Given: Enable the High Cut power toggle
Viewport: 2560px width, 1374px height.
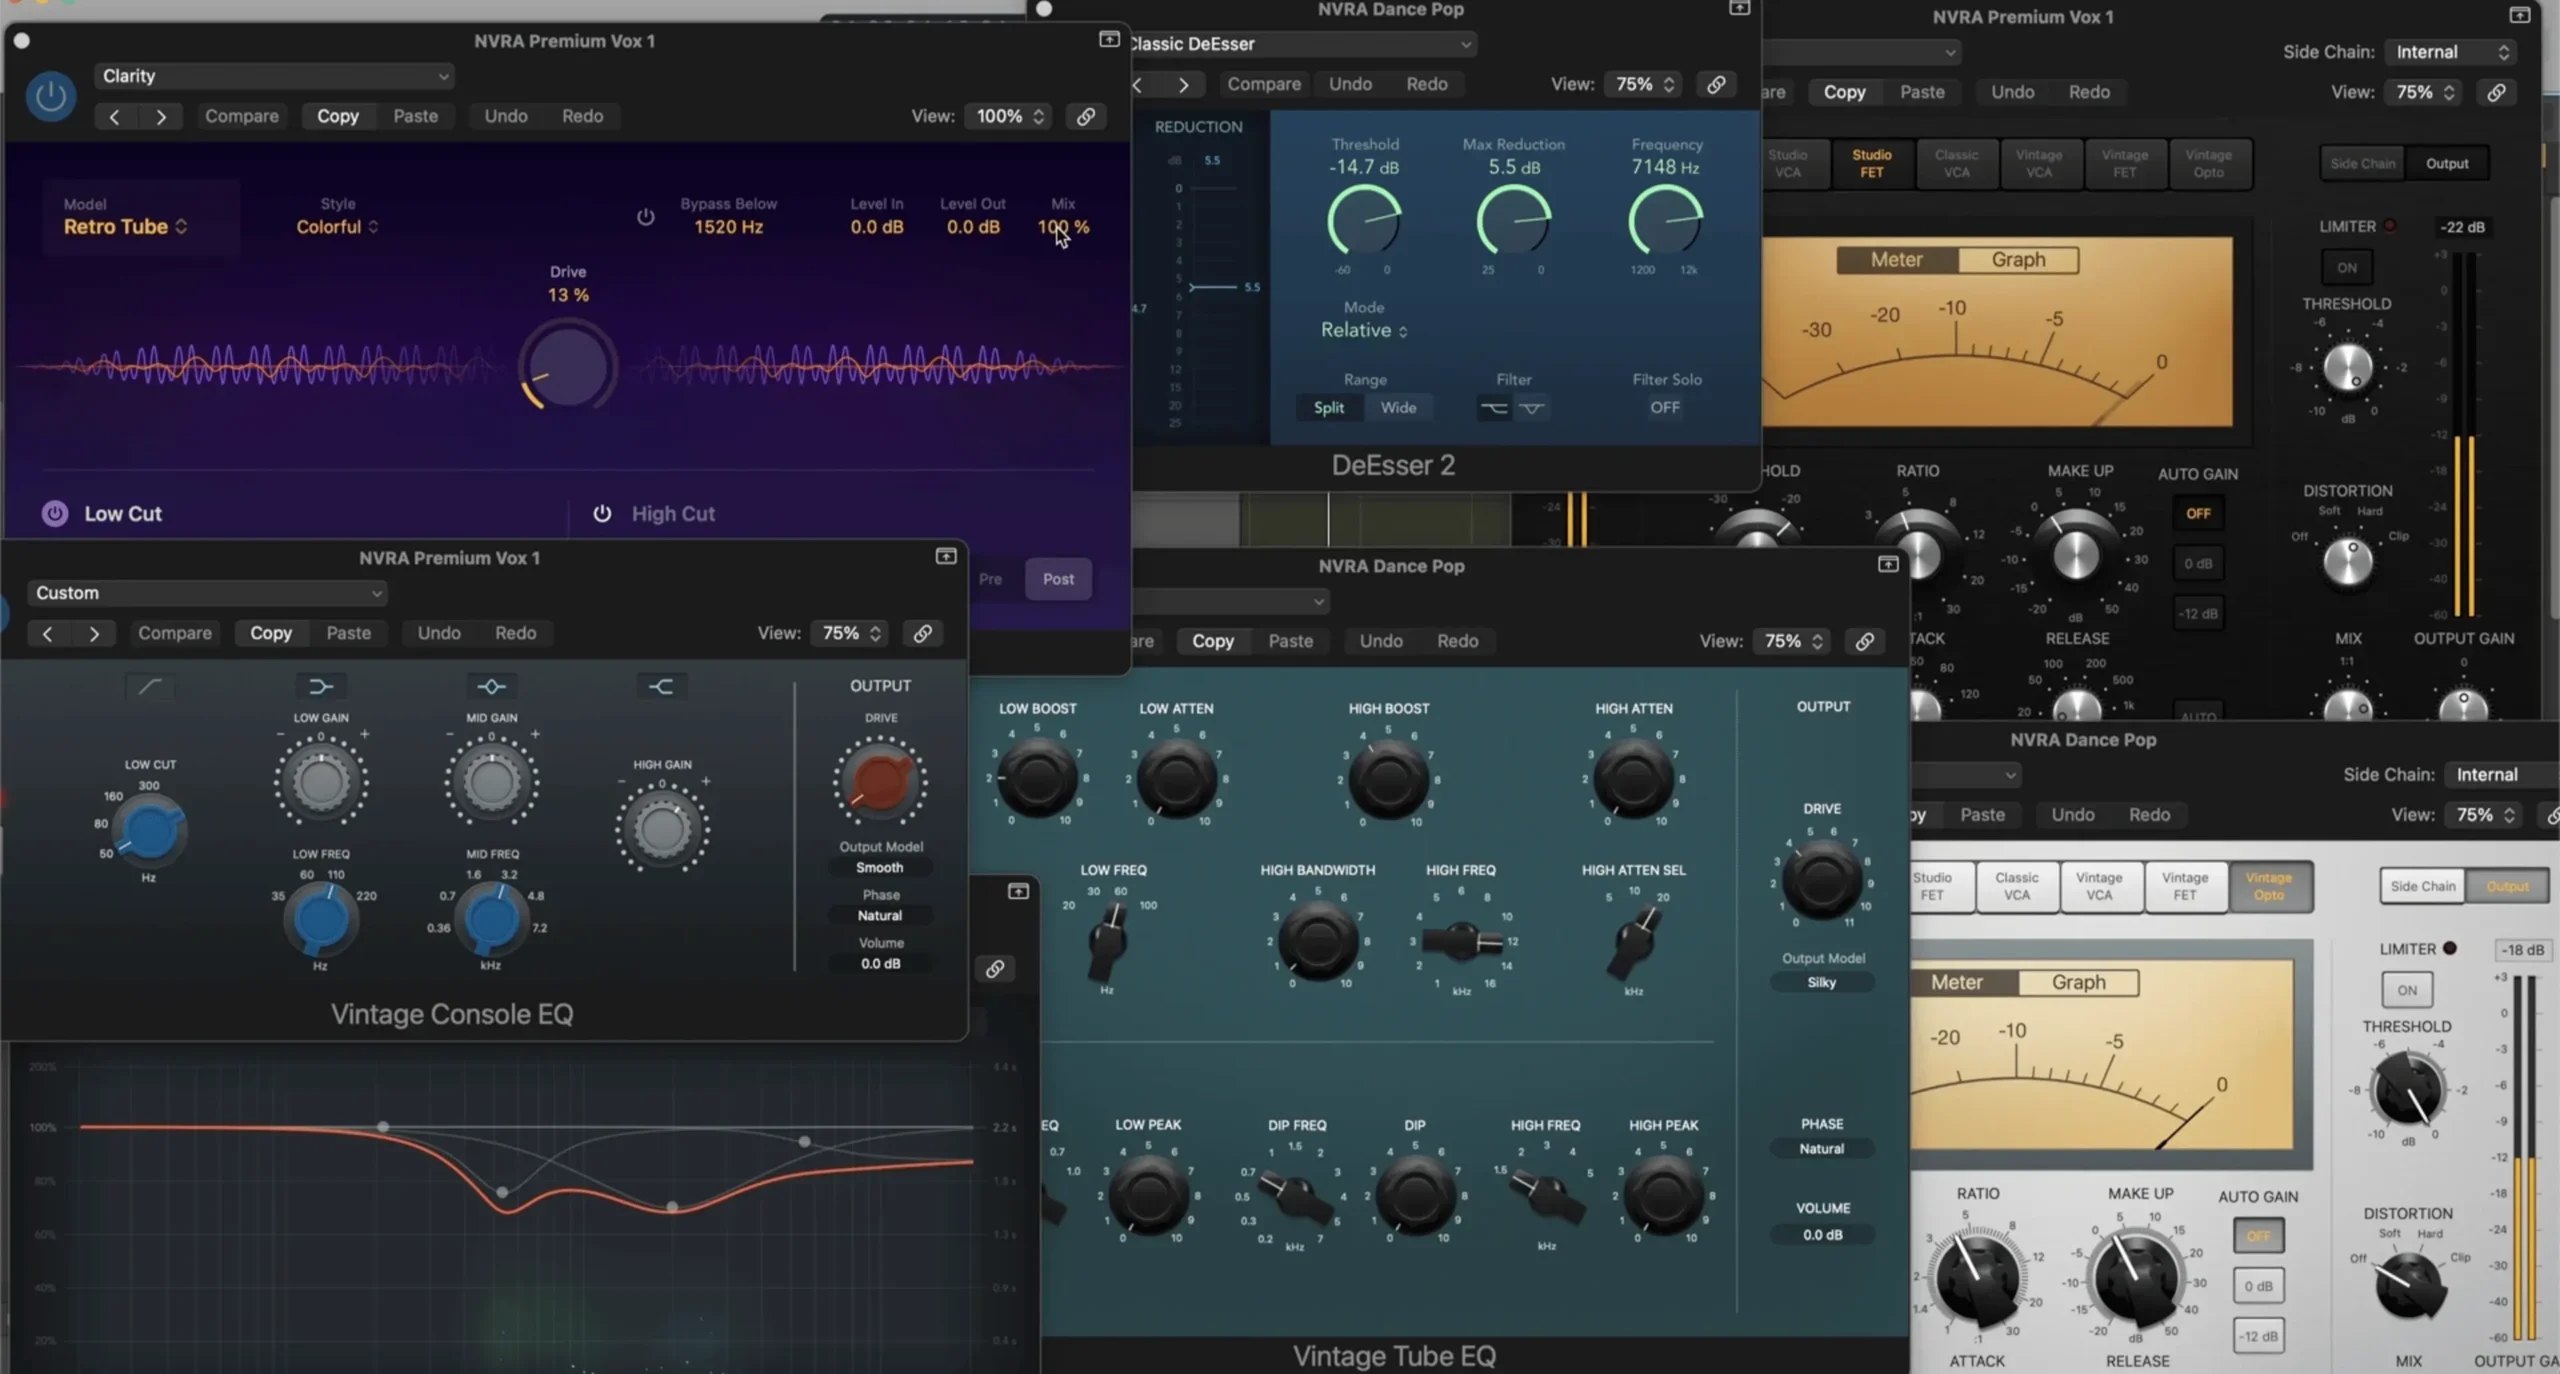Looking at the screenshot, I should pos(603,513).
